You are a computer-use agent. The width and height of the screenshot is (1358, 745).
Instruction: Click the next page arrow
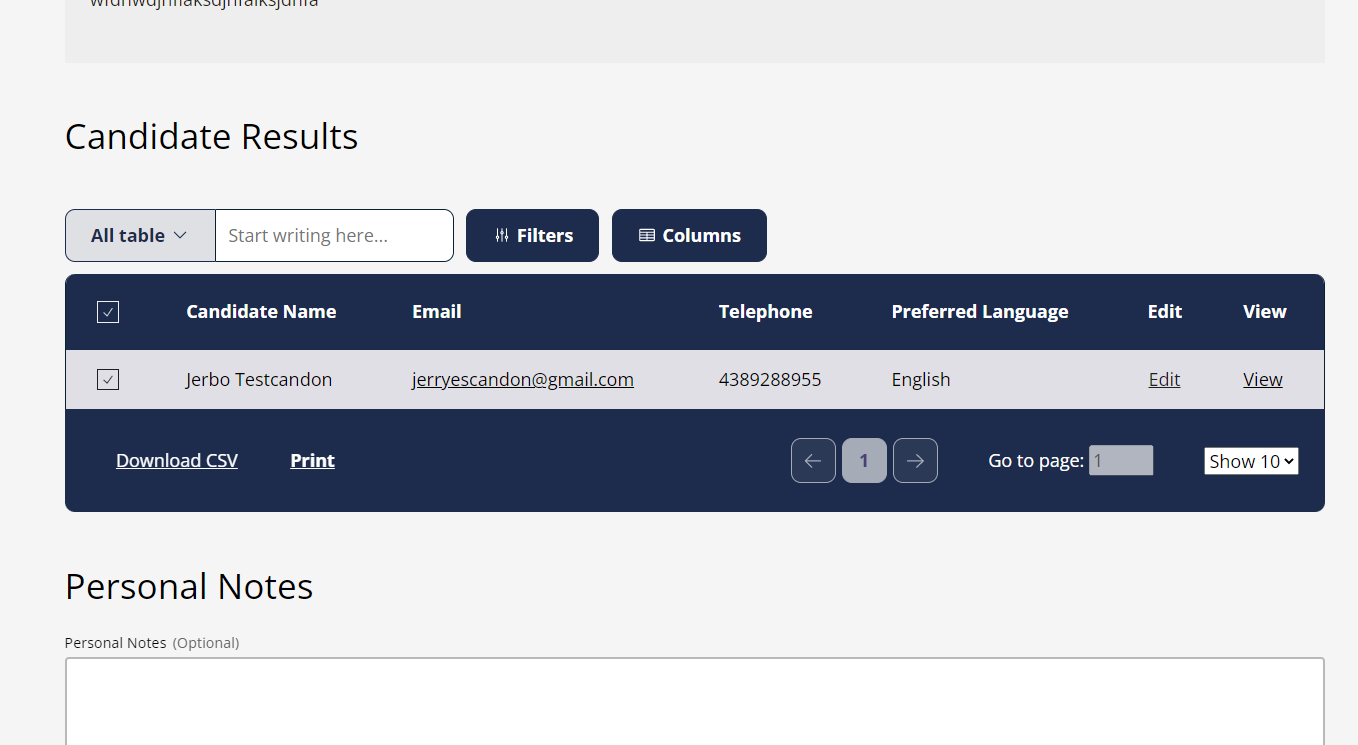point(915,460)
